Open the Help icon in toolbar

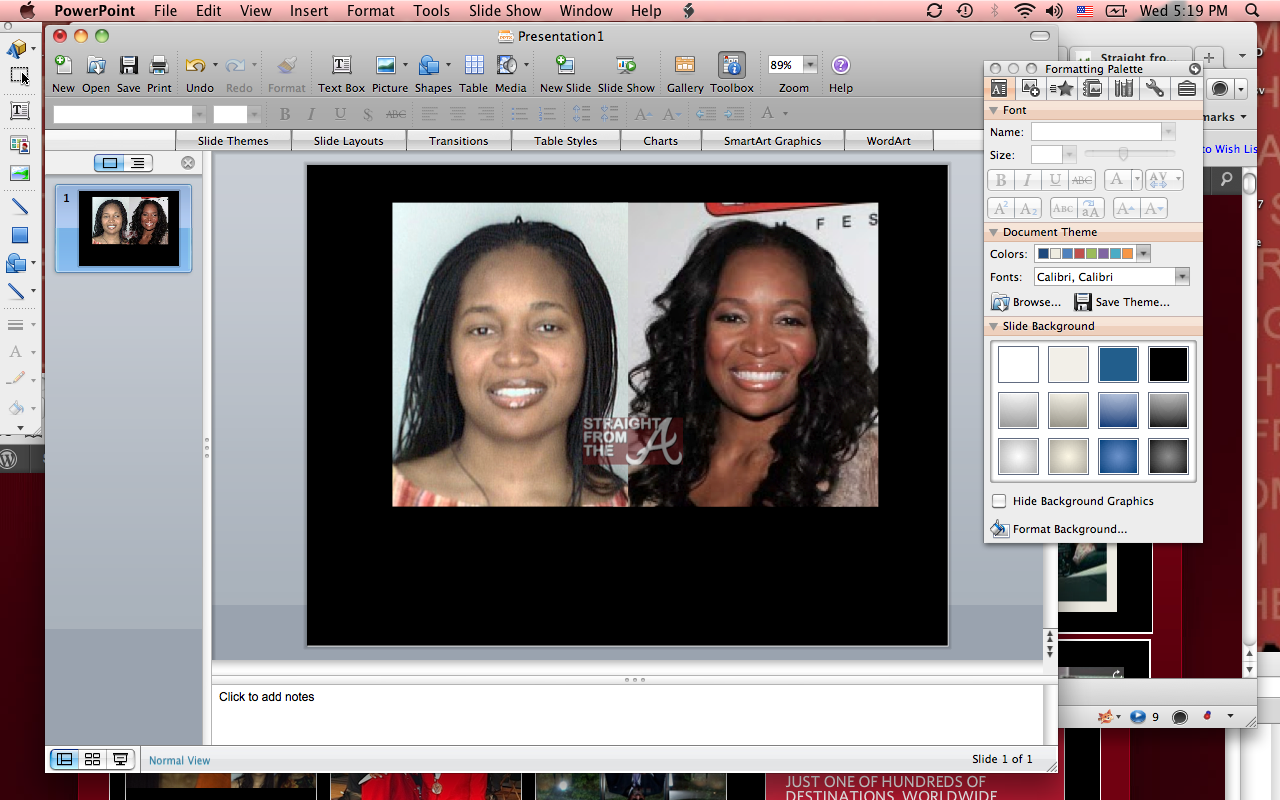(841, 66)
